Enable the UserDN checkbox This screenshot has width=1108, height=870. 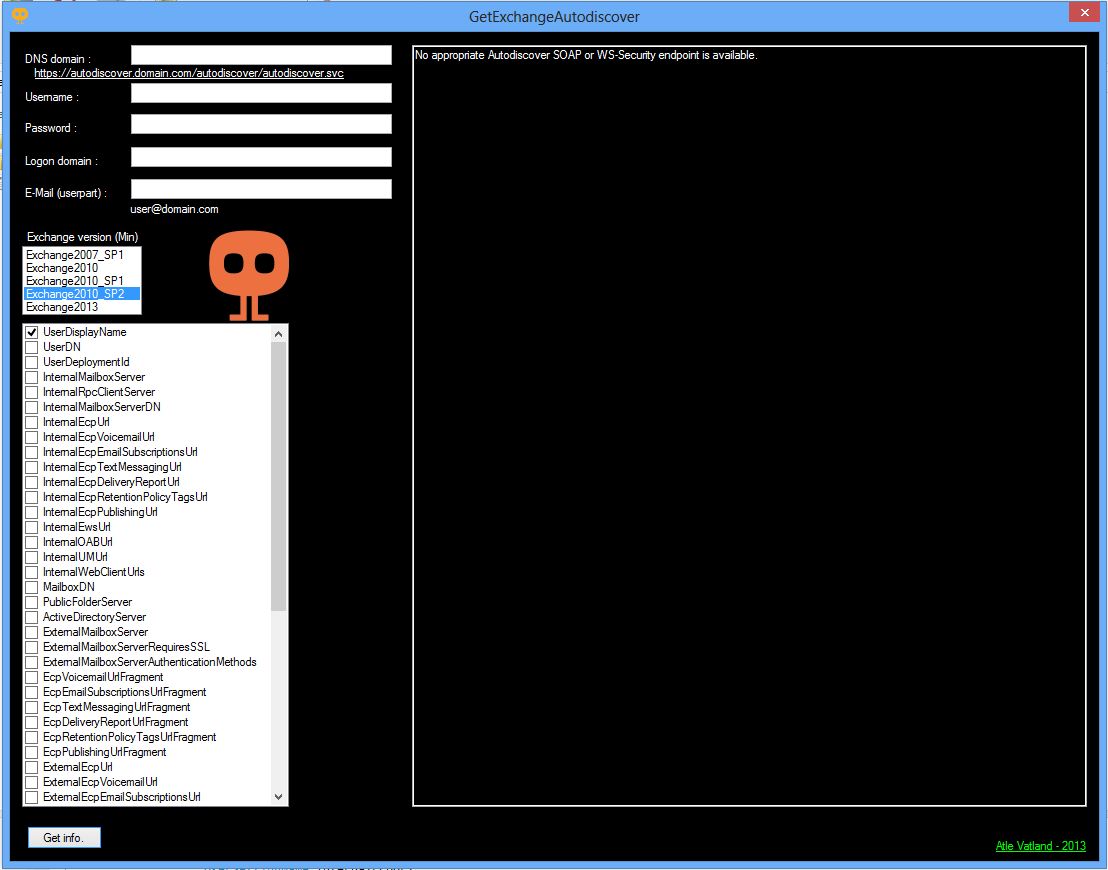click(x=32, y=347)
